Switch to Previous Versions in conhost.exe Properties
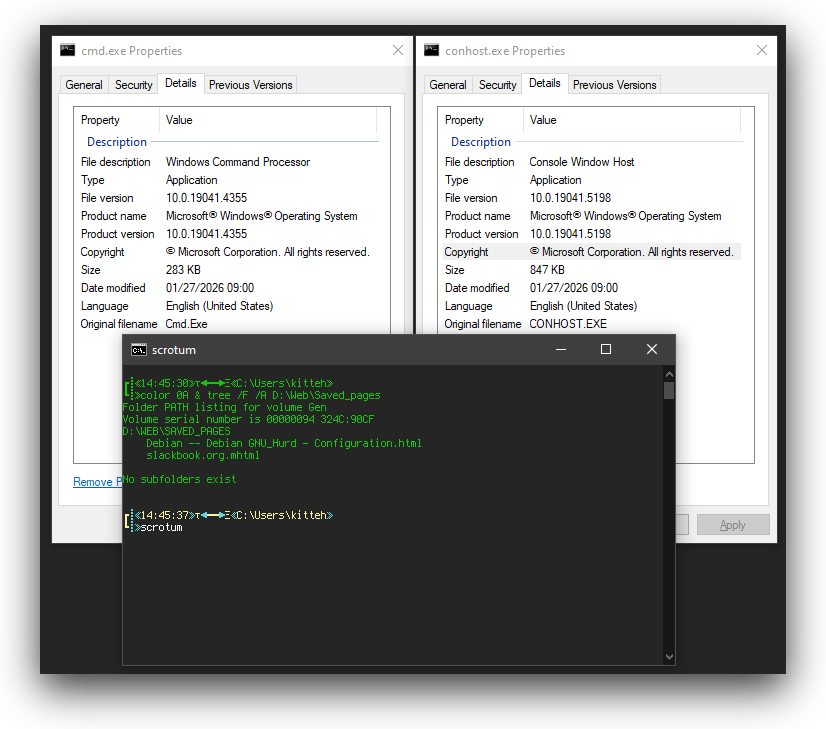The width and height of the screenshot is (826, 729). click(614, 85)
